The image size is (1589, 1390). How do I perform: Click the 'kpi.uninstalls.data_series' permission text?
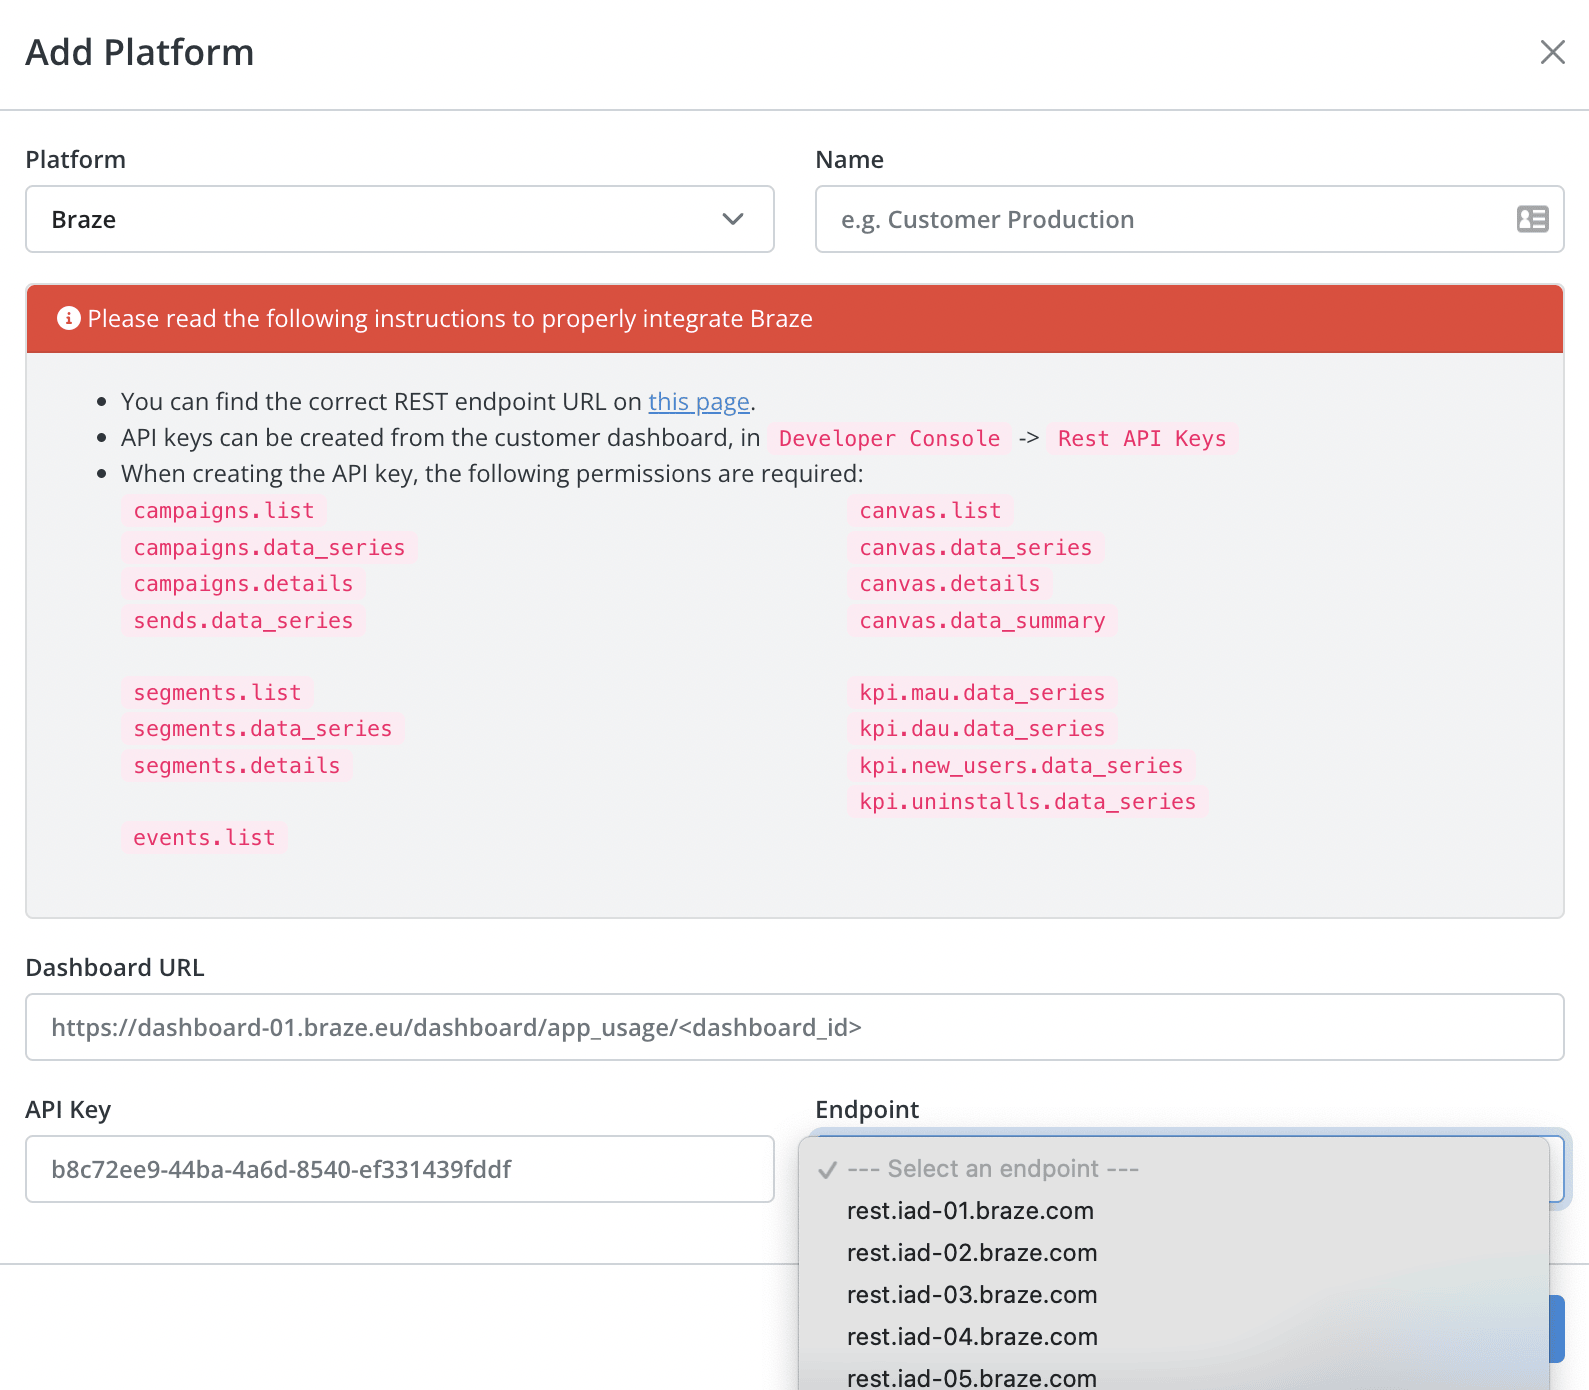tap(1028, 802)
